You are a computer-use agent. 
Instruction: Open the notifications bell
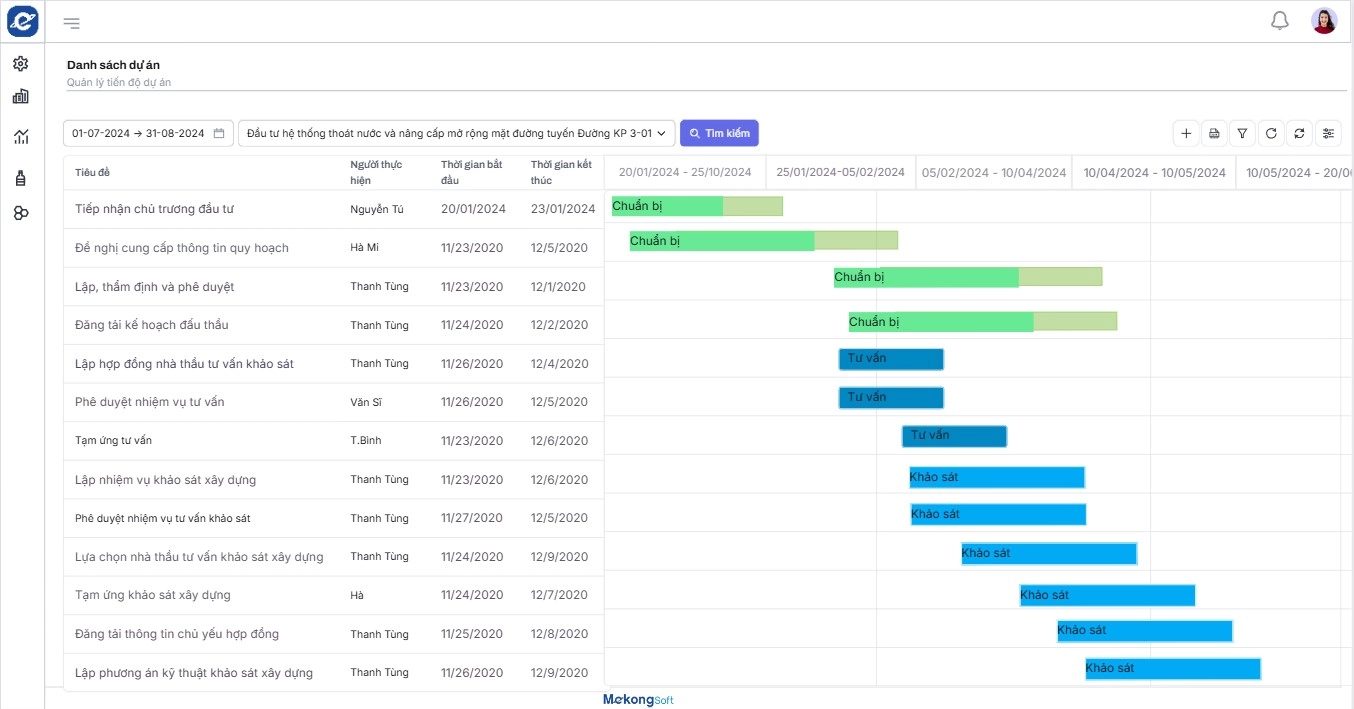click(1279, 21)
